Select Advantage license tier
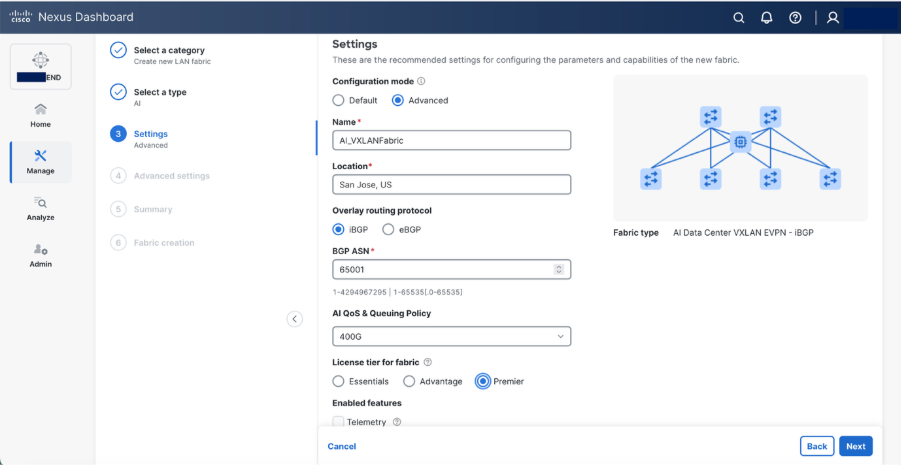Screen dimensions: 901x465 pyautogui.click(x=409, y=381)
